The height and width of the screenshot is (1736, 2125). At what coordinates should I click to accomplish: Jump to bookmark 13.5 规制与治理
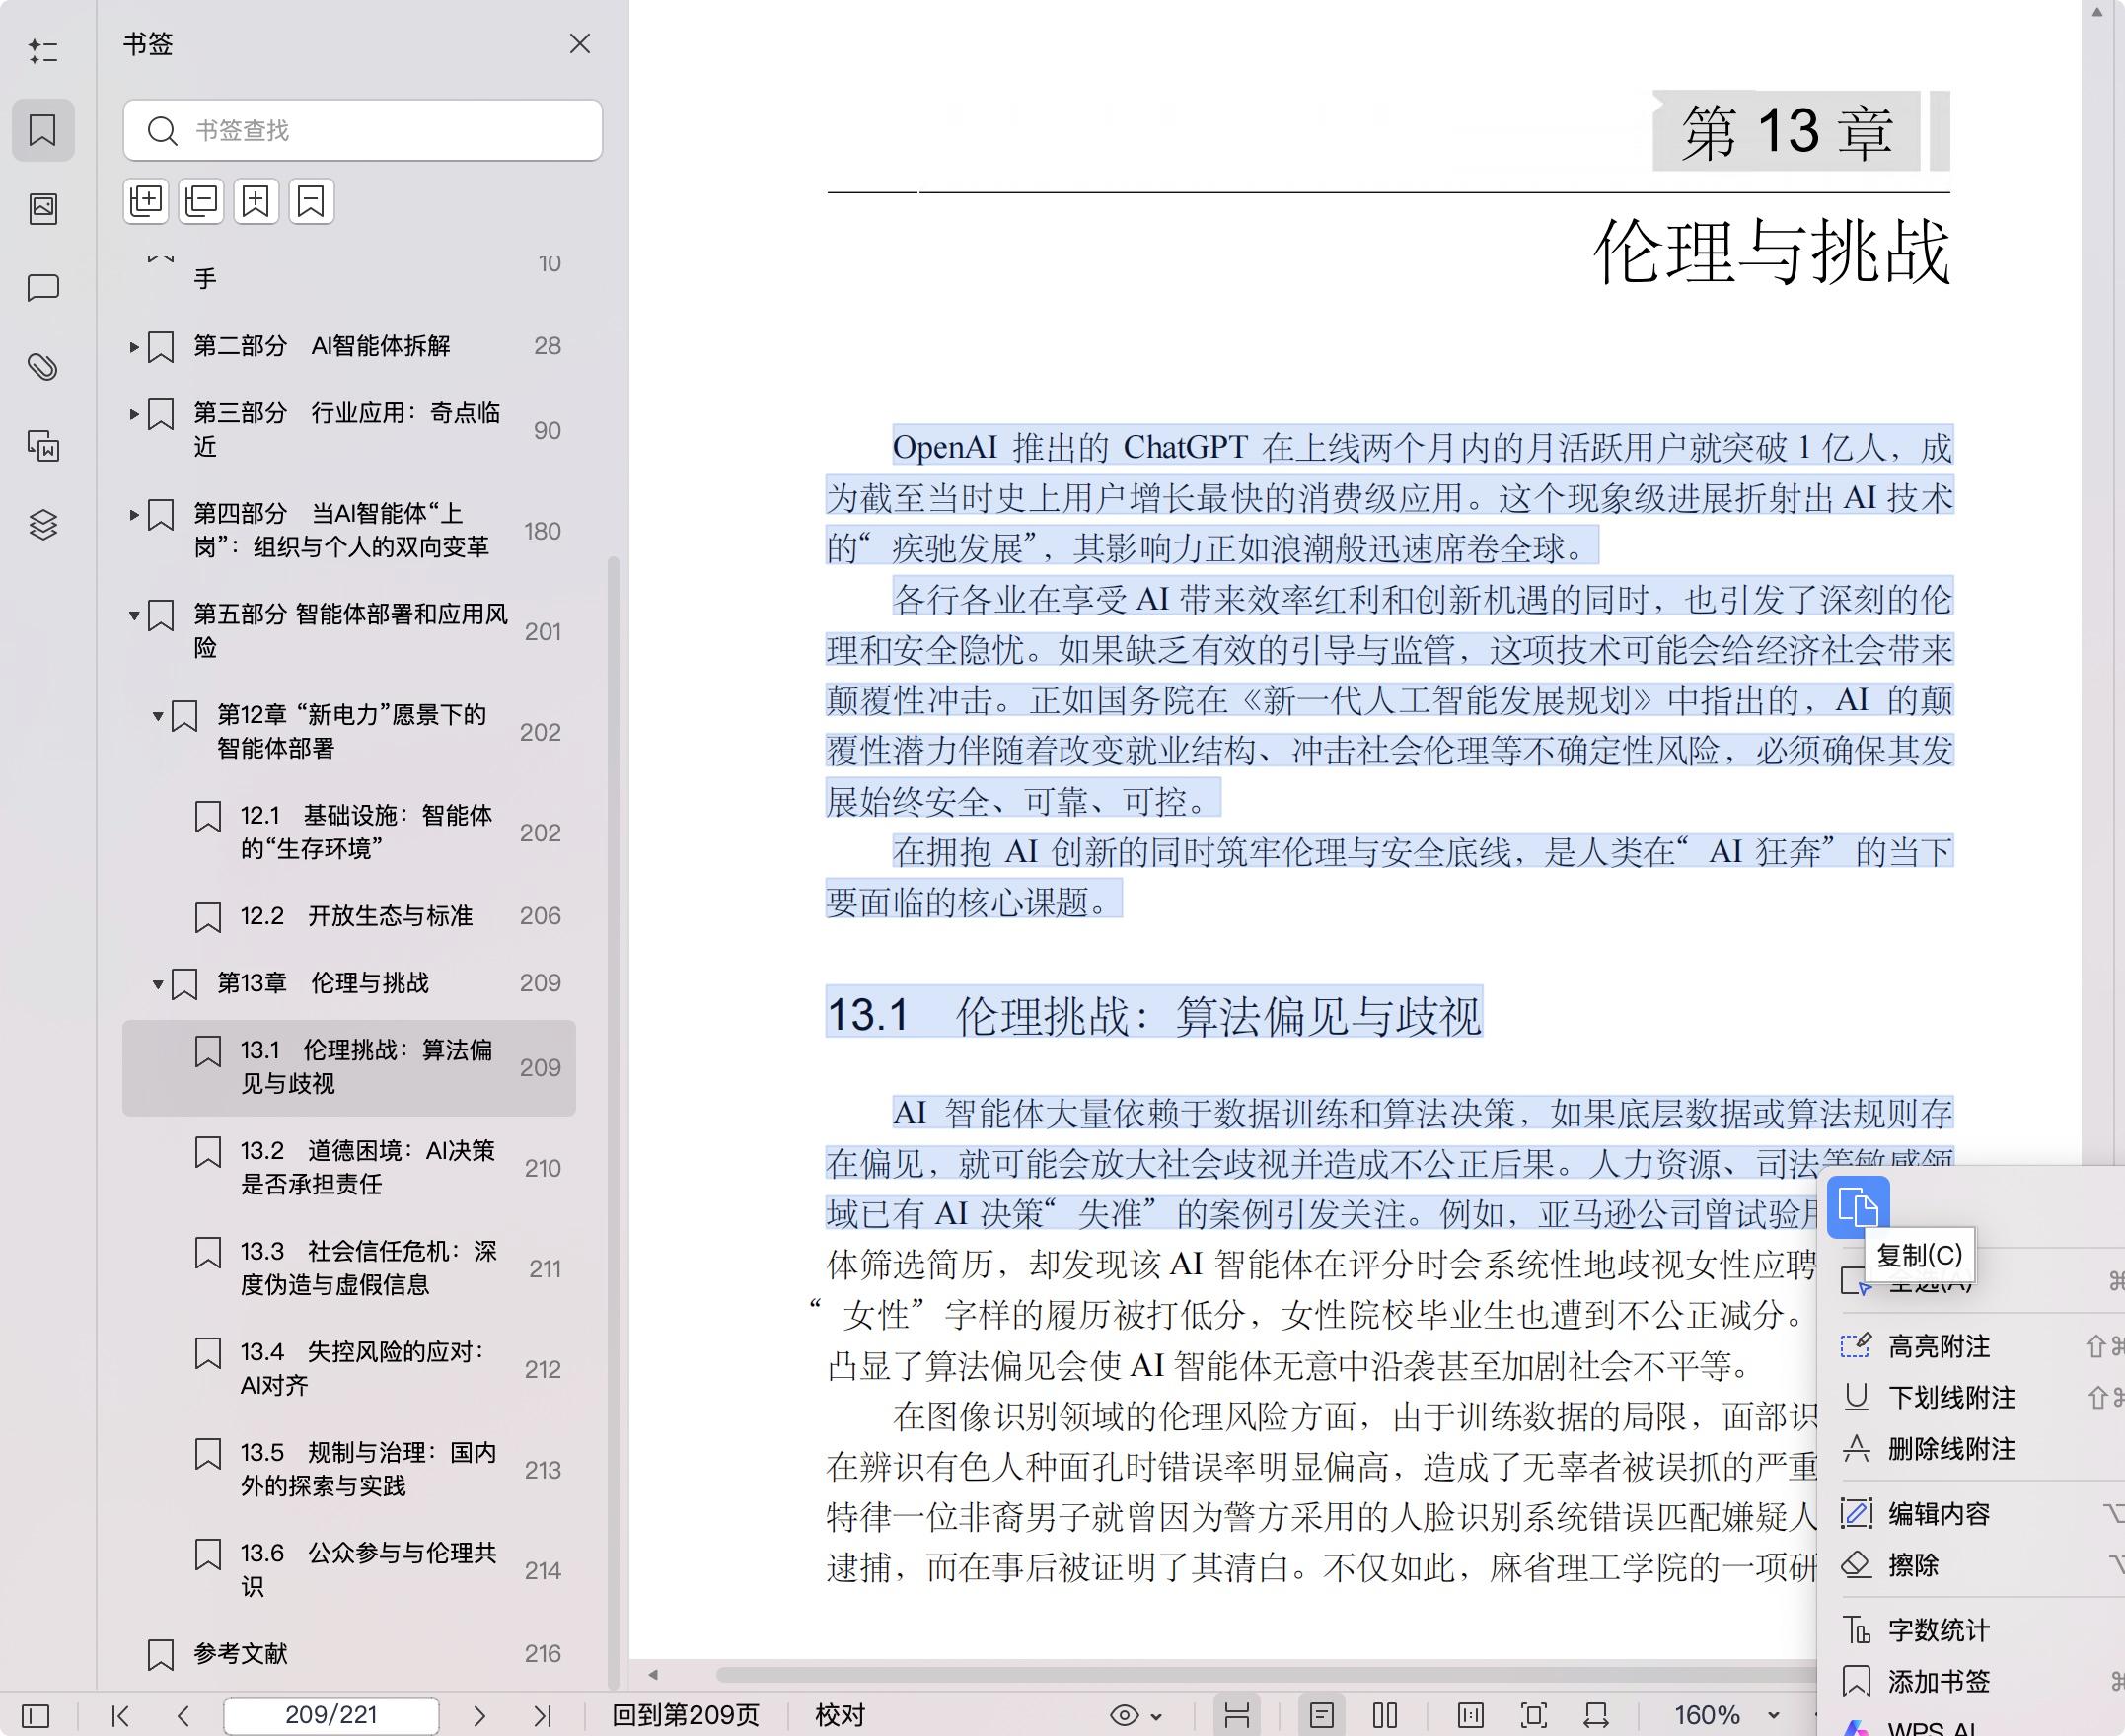tap(349, 1470)
